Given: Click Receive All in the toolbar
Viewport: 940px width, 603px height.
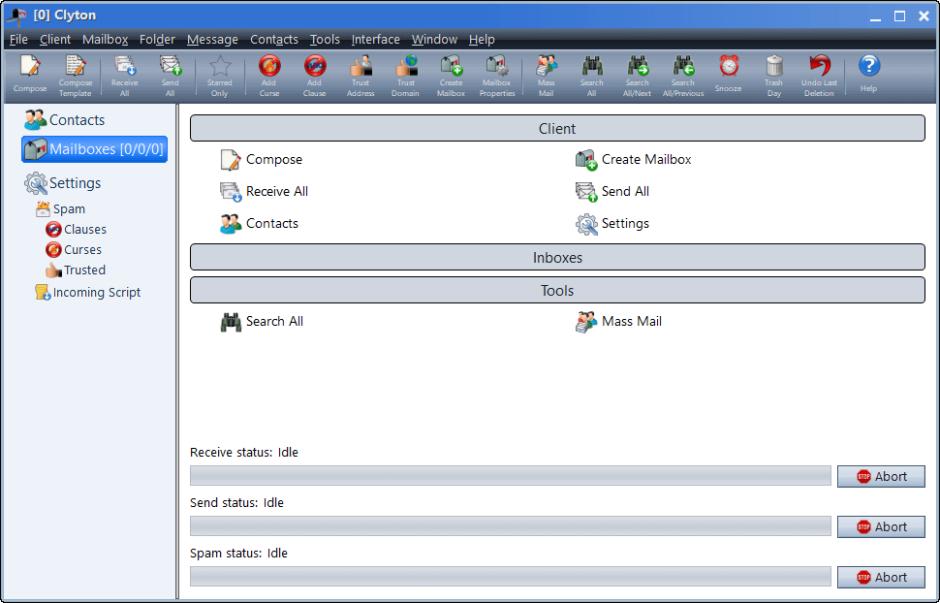Looking at the screenshot, I should (125, 76).
